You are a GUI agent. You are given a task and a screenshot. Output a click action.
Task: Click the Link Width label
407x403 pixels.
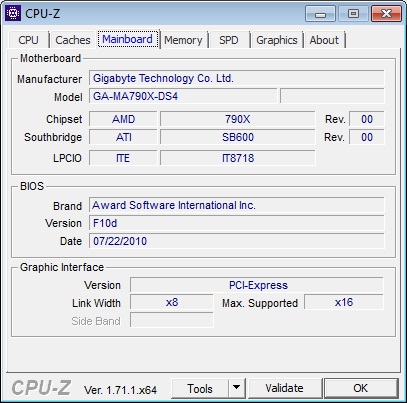click(96, 303)
